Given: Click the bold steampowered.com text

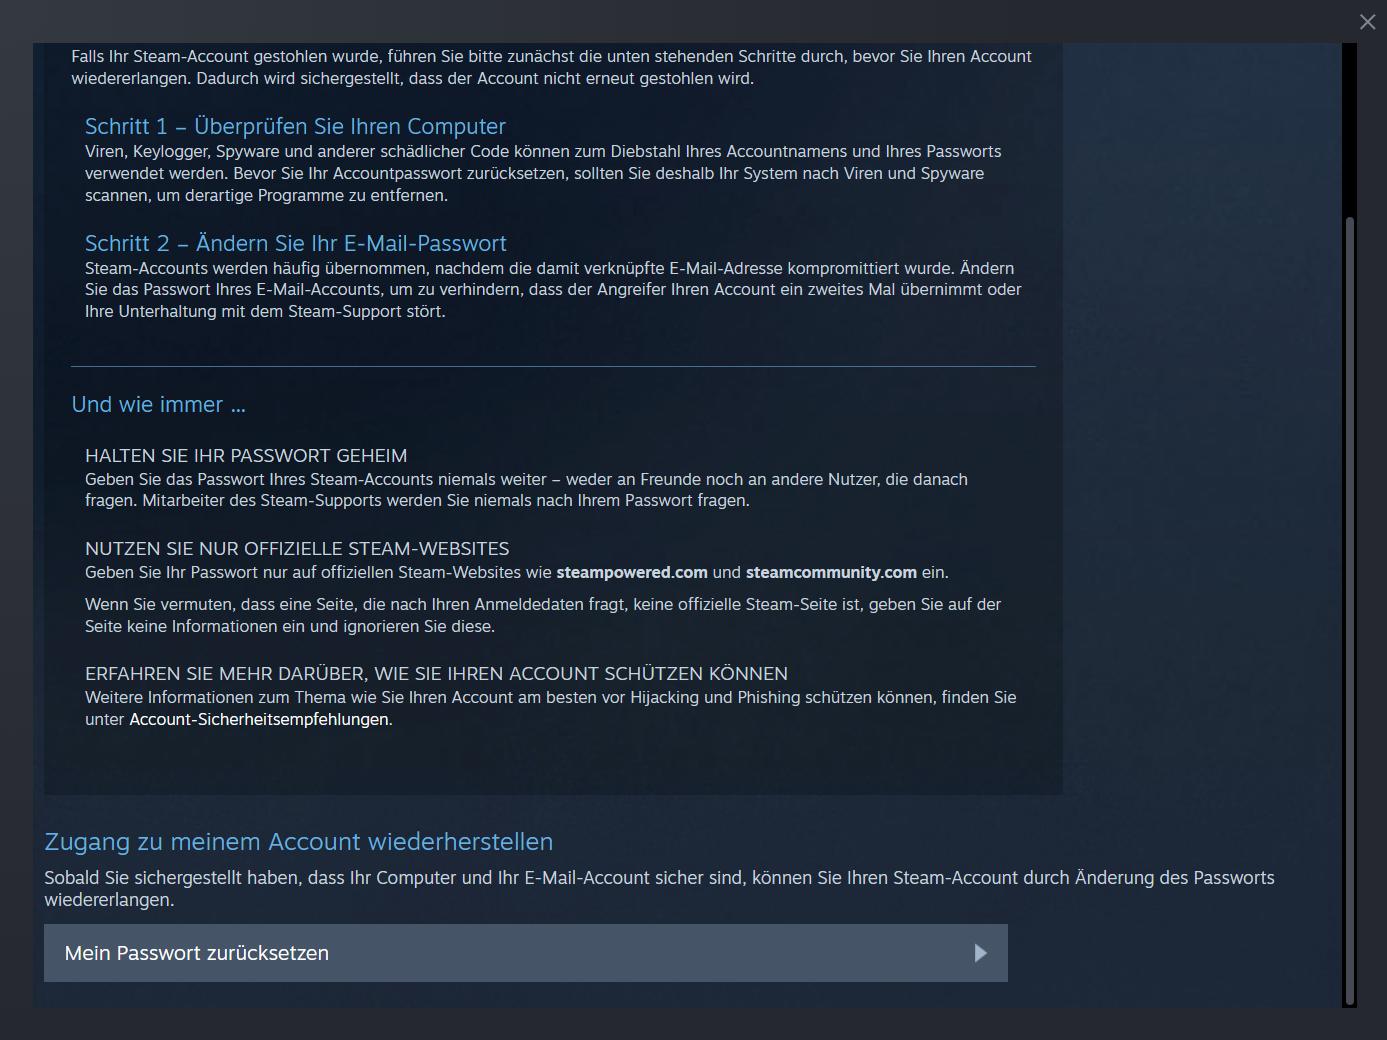Looking at the screenshot, I should click(x=632, y=572).
